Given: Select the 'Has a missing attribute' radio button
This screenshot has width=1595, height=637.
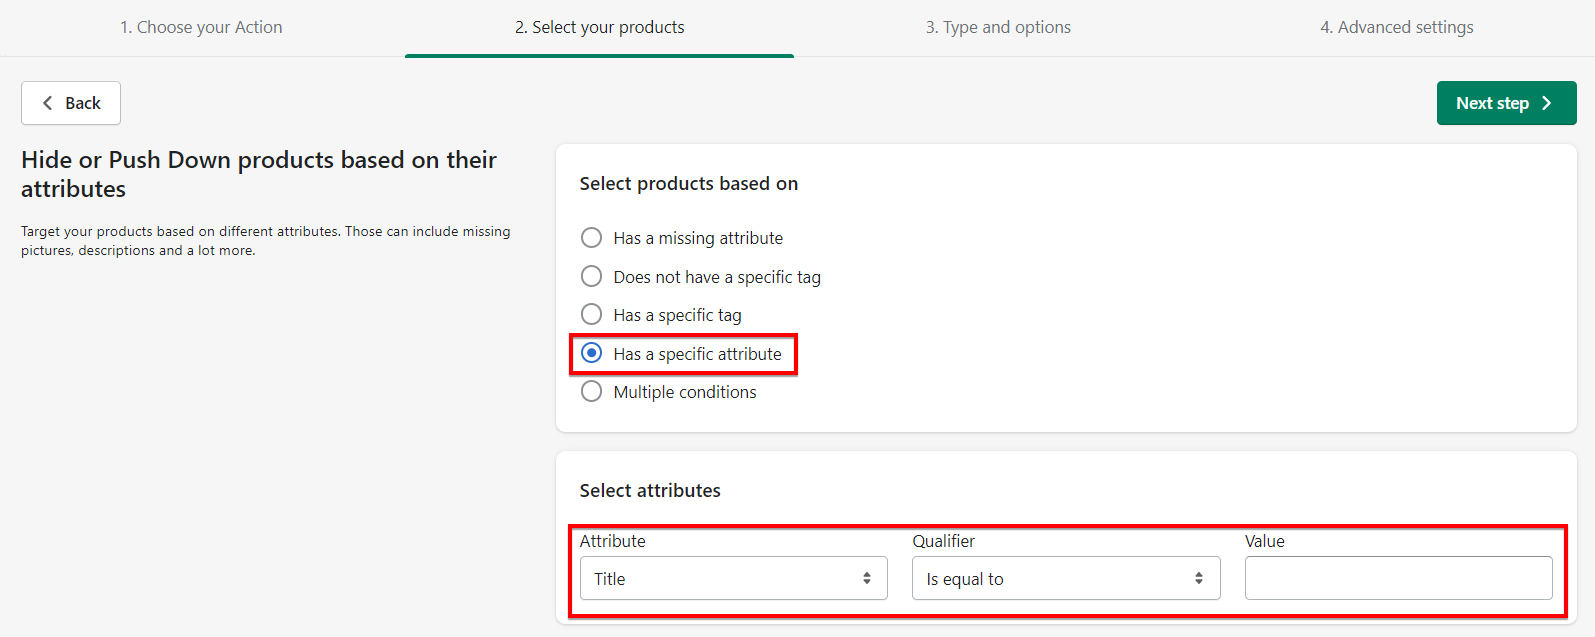Looking at the screenshot, I should click(x=592, y=238).
